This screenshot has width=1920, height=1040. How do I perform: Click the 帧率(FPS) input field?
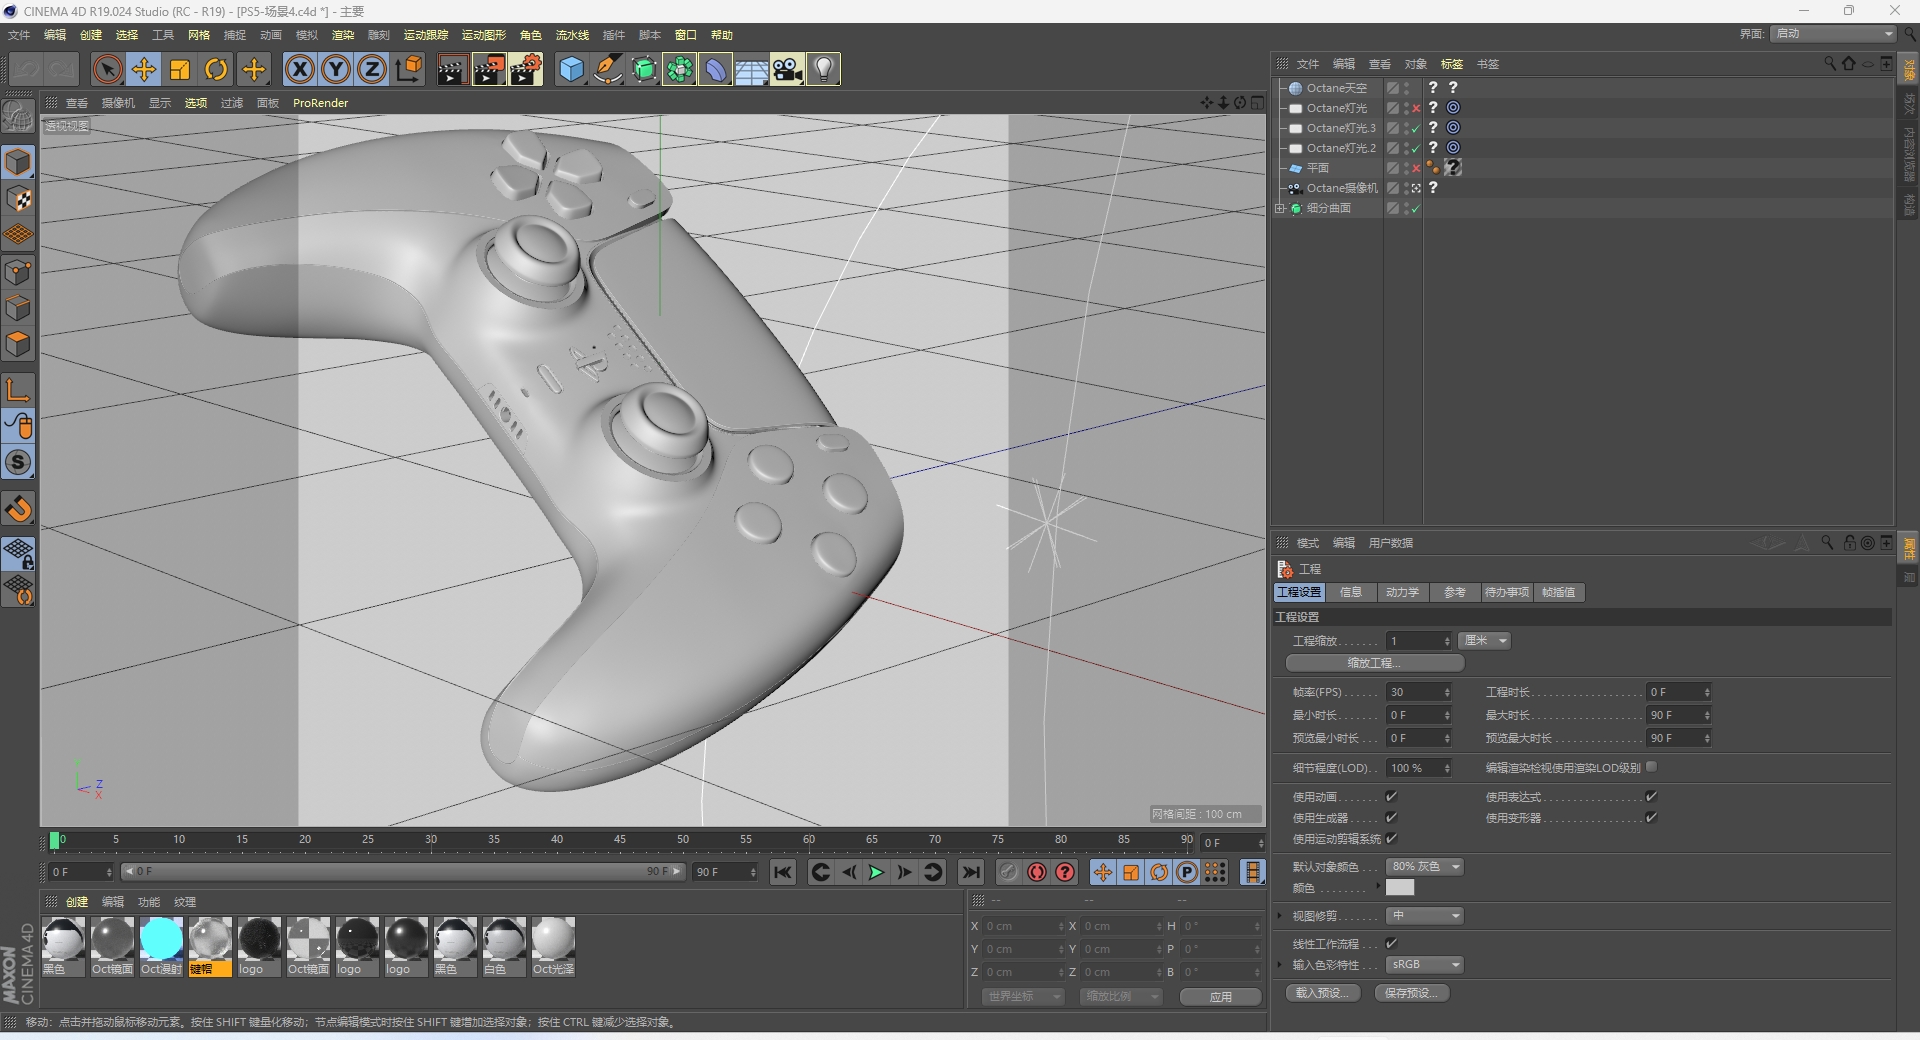coord(1419,692)
